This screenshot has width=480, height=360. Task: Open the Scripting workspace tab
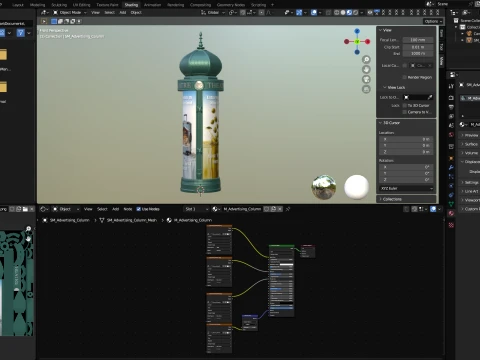(258, 5)
